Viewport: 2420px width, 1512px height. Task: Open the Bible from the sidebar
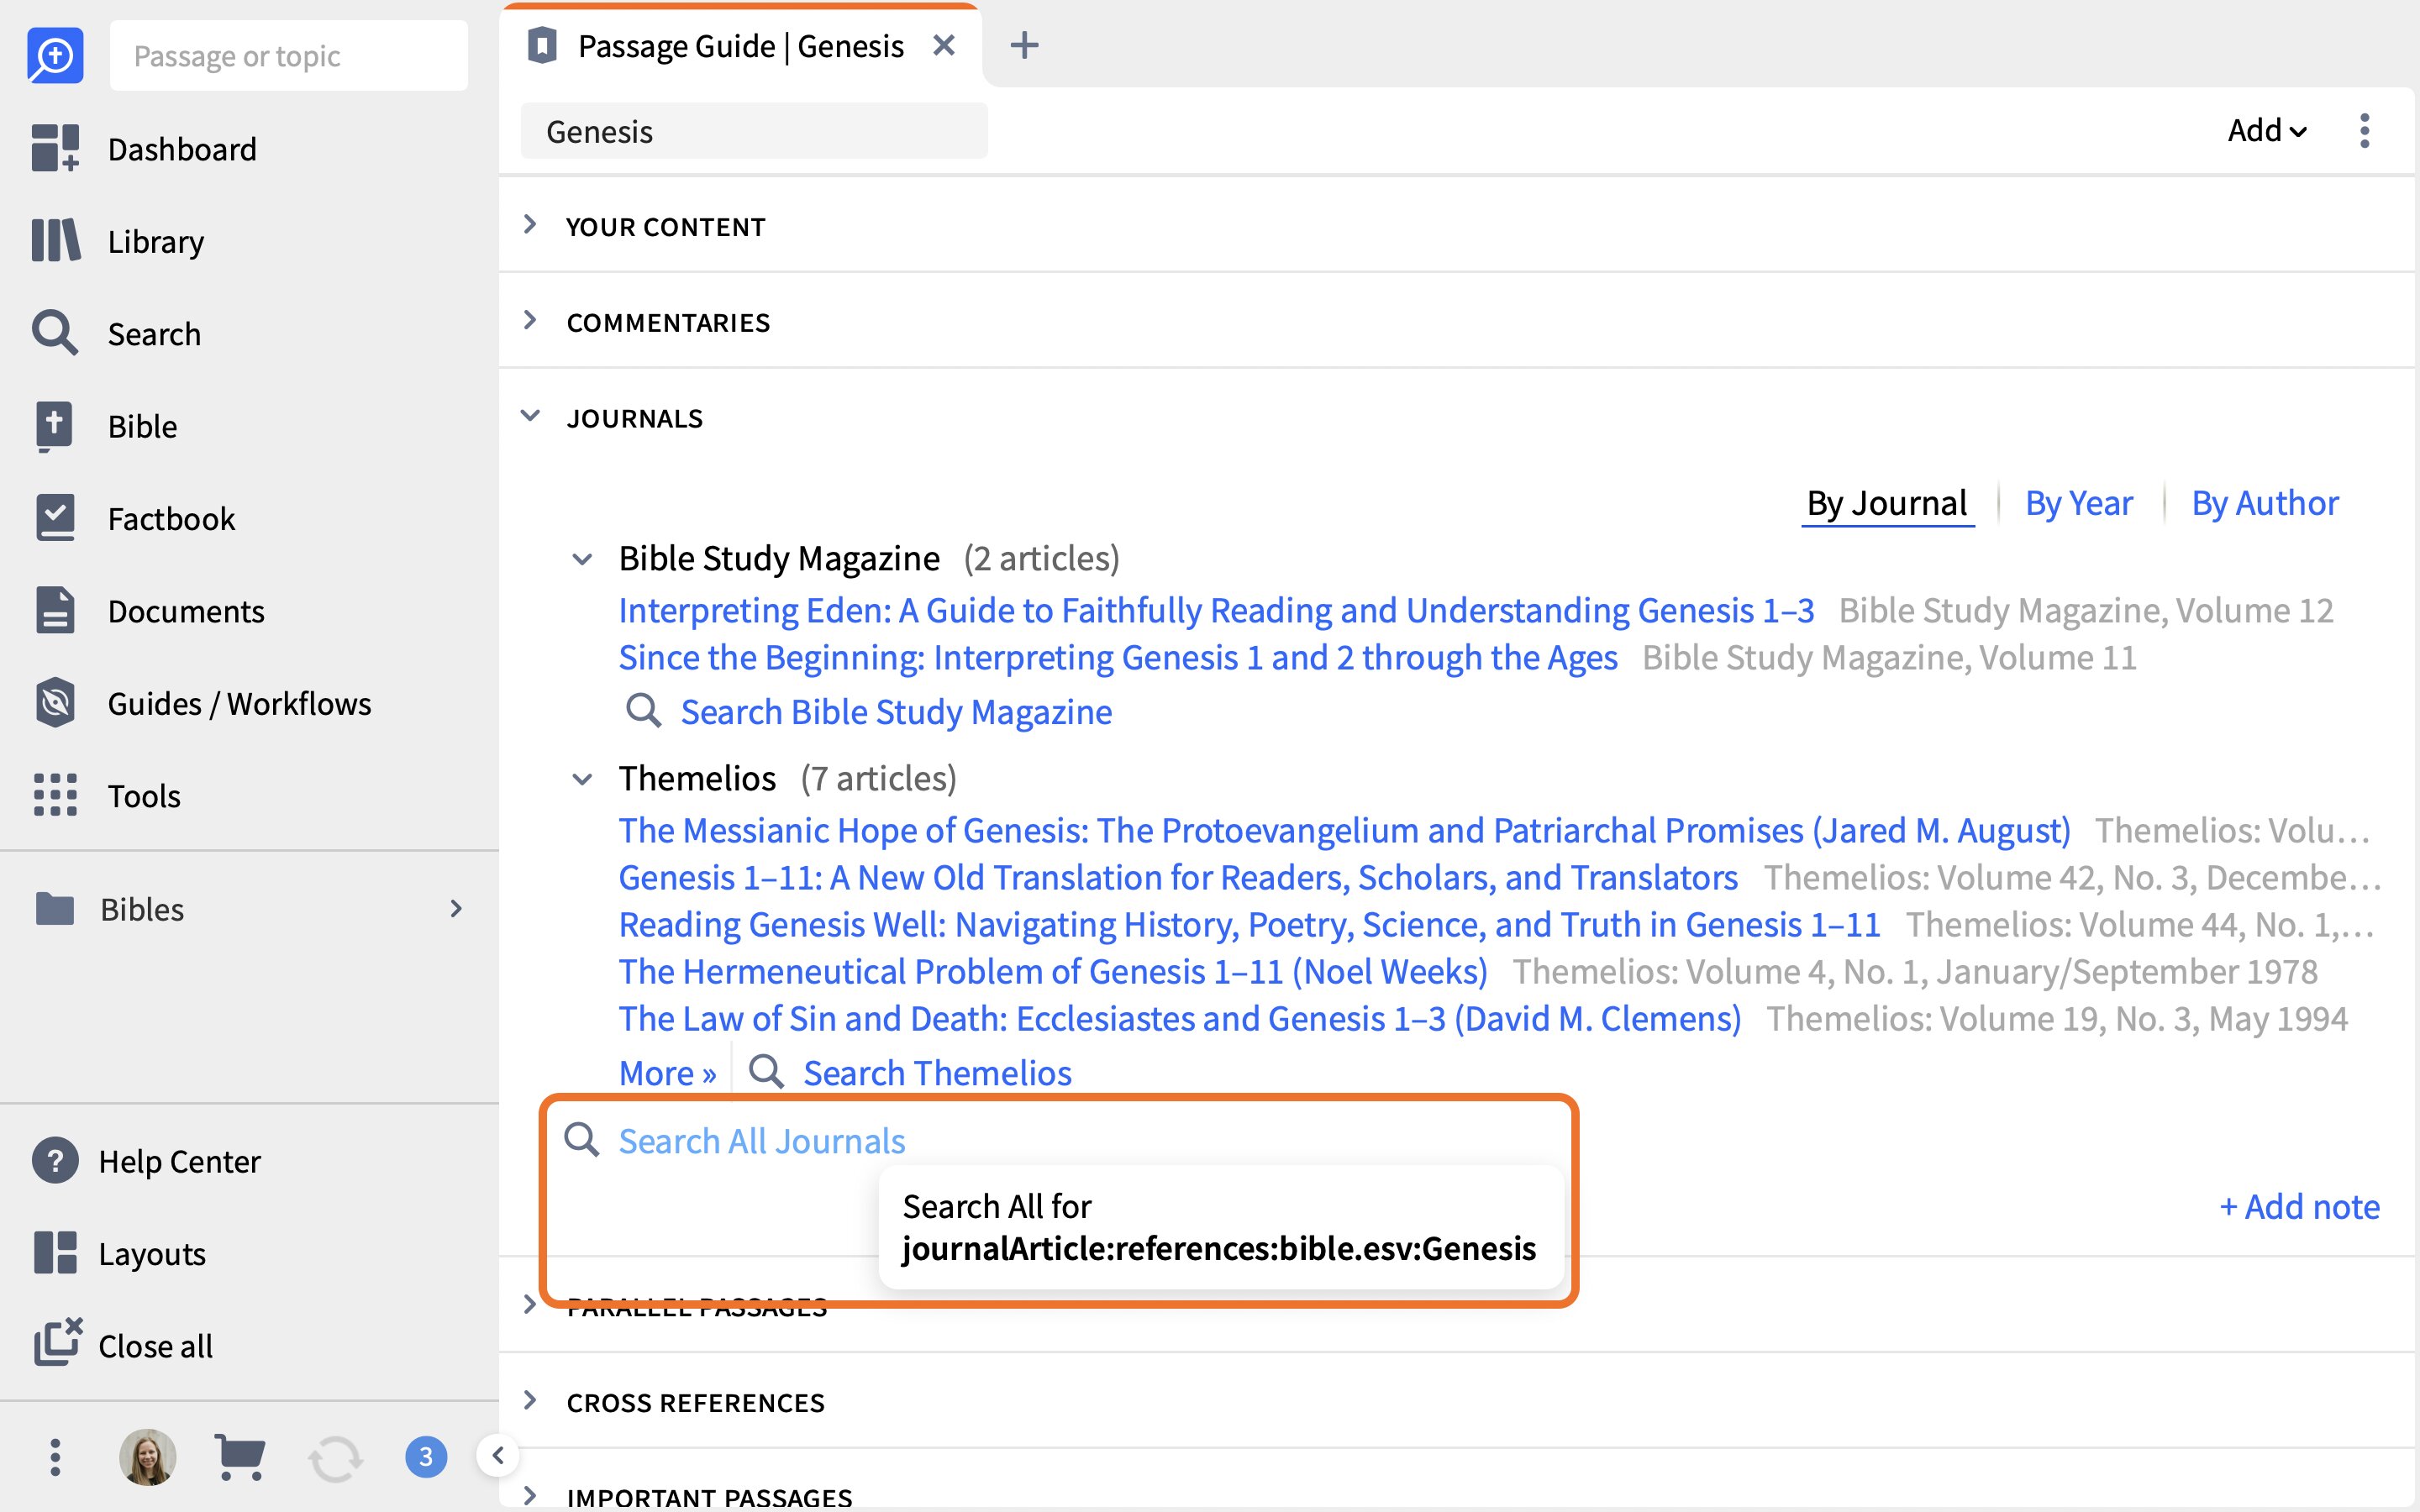(x=105, y=426)
